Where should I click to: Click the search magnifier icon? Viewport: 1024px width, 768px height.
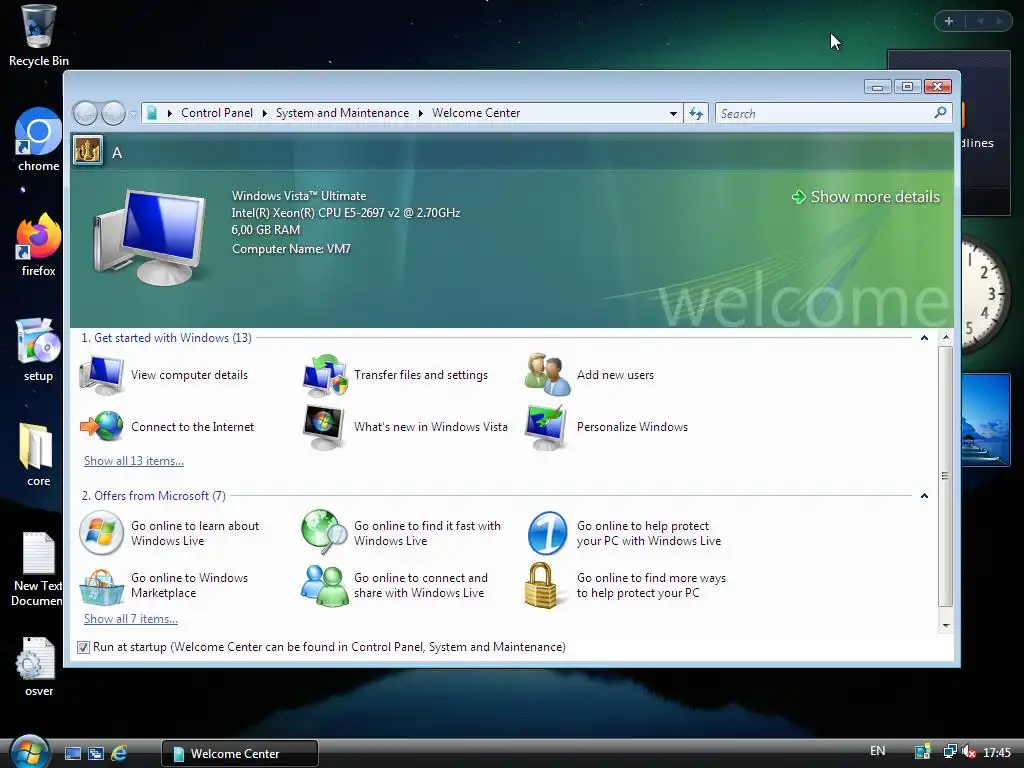(x=940, y=113)
